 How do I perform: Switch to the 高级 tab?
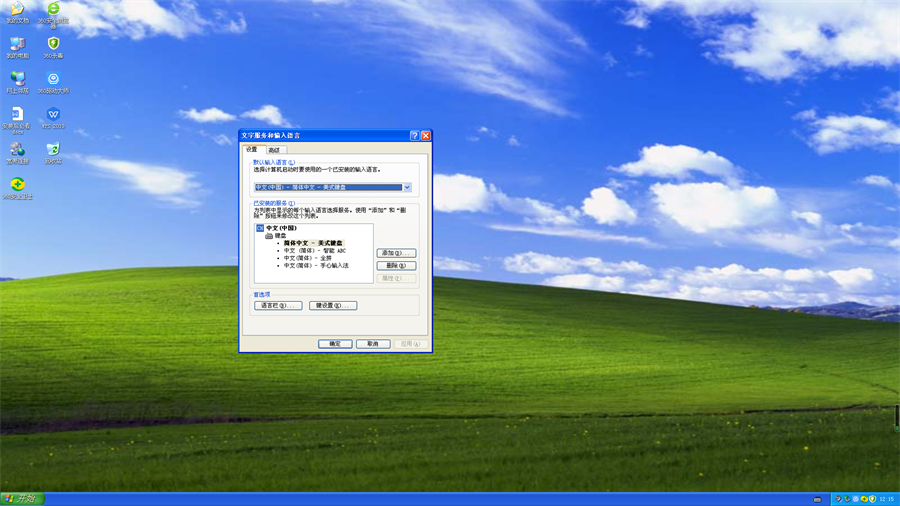tap(274, 150)
